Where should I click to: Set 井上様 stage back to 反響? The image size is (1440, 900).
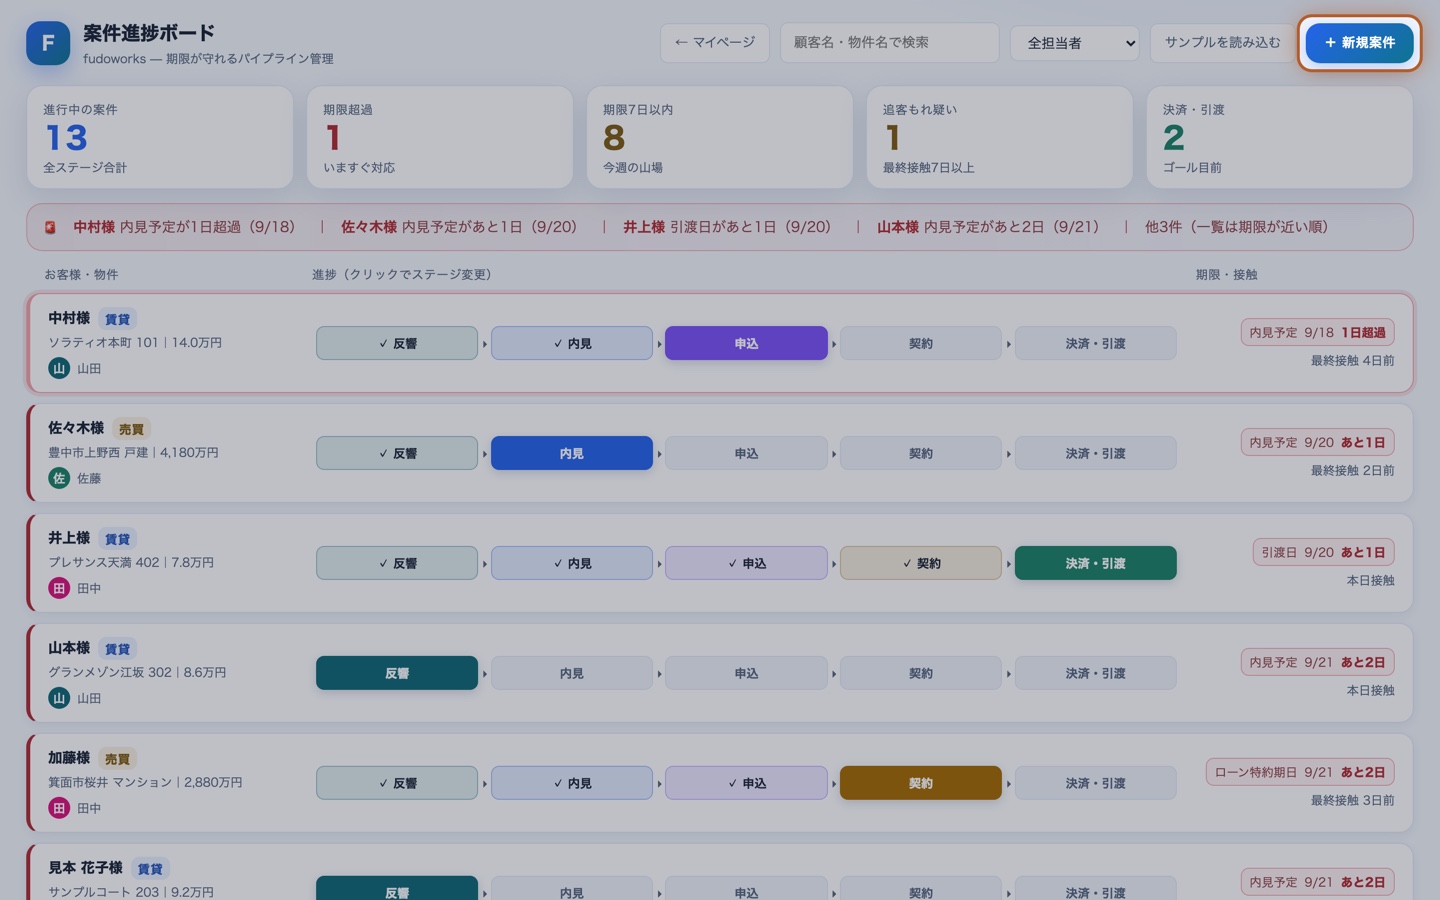[x=397, y=563]
